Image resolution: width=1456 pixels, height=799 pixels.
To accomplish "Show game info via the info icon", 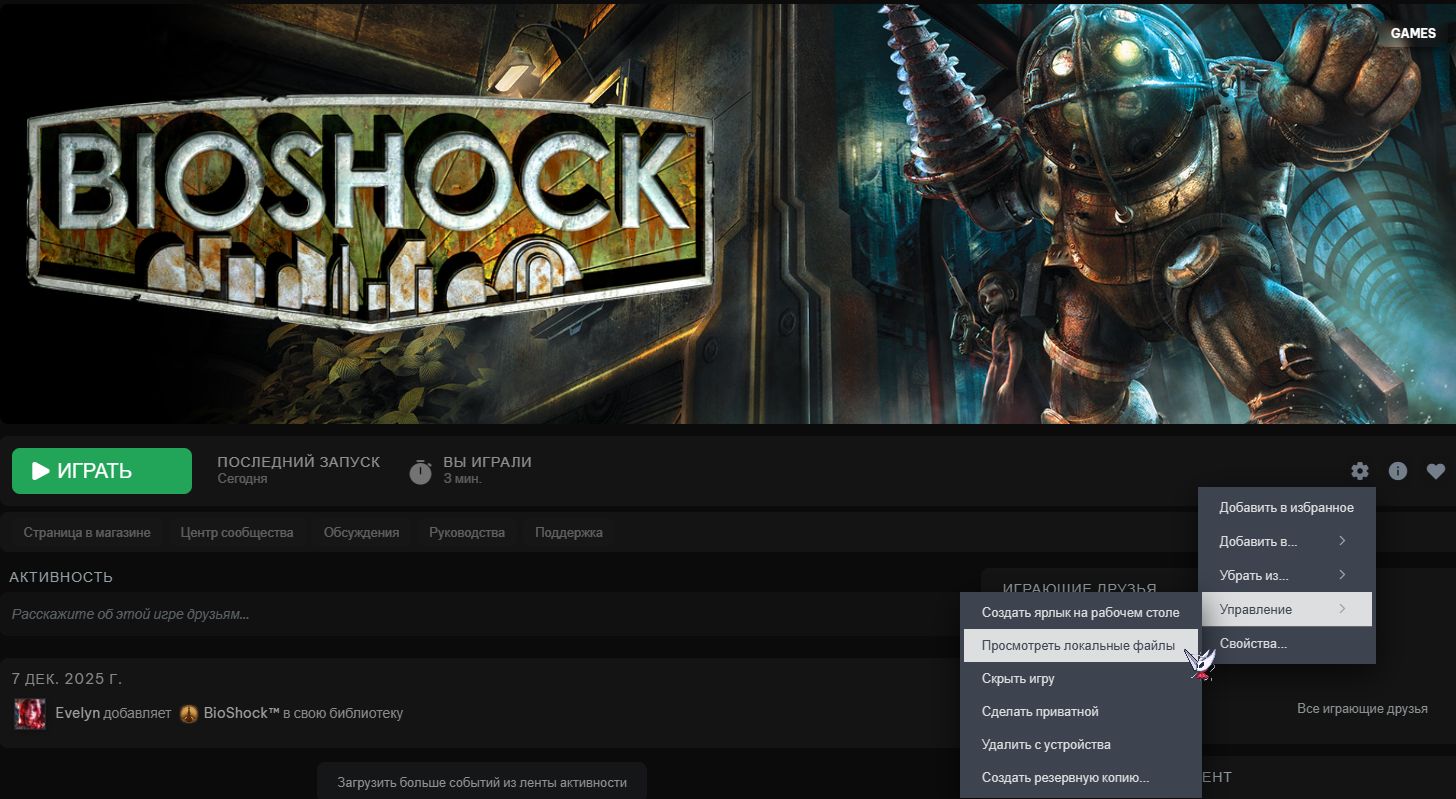I will point(1398,471).
